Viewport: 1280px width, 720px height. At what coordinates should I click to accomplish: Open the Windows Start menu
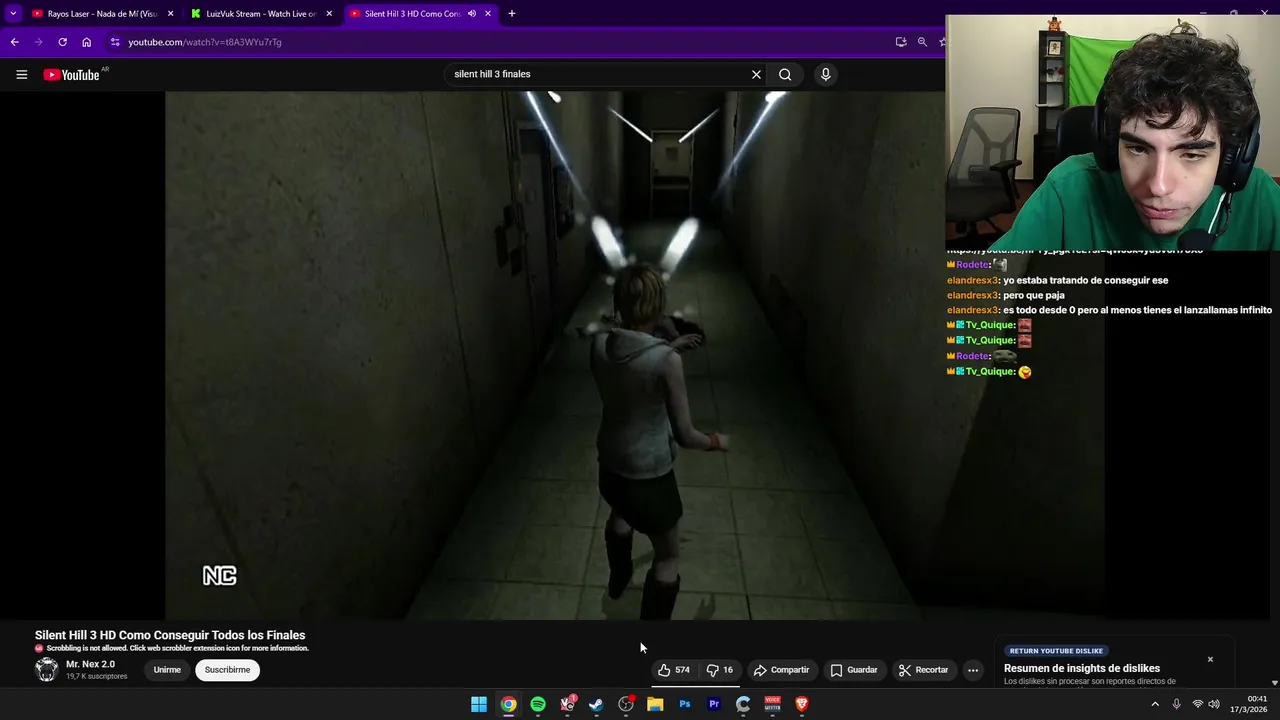(479, 704)
